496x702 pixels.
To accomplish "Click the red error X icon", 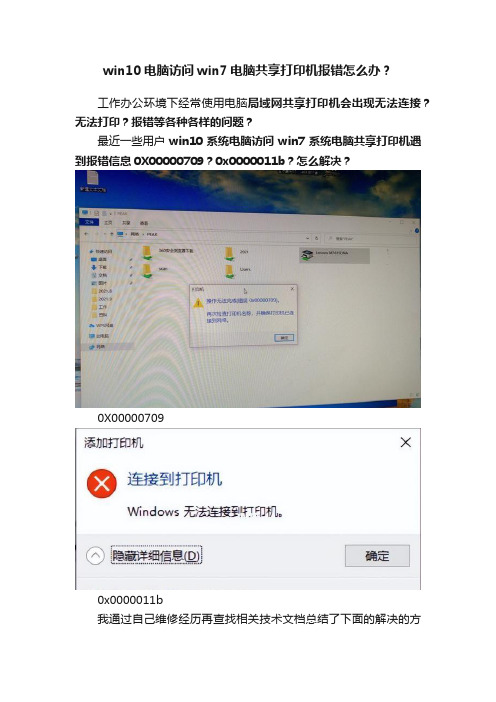I will coord(102,484).
